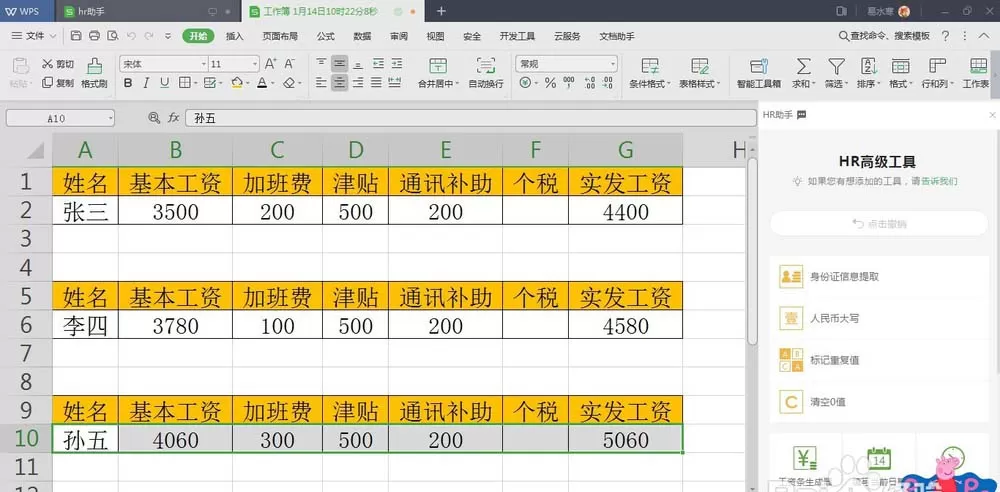This screenshot has width=1000, height=492.
Task: Click the decrease decimal places icon
Action: [608, 83]
